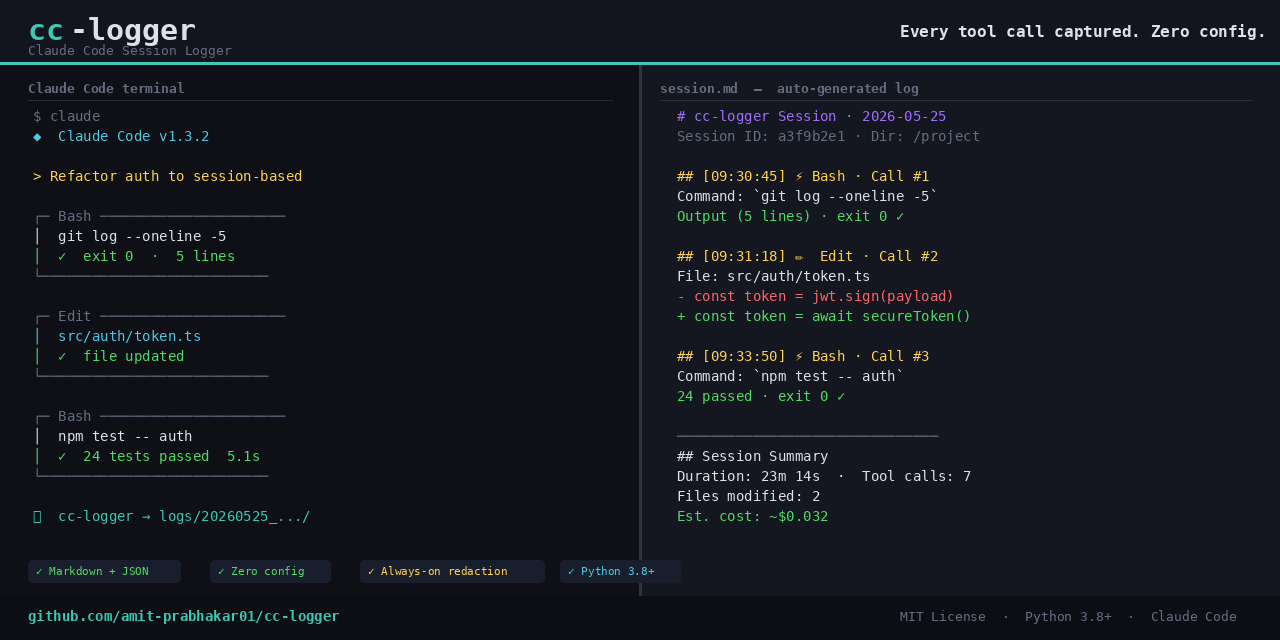Click the '## [09:30:45] Bash · Call #1' heading
Image resolution: width=1280 pixels, height=640 pixels.
coord(803,177)
